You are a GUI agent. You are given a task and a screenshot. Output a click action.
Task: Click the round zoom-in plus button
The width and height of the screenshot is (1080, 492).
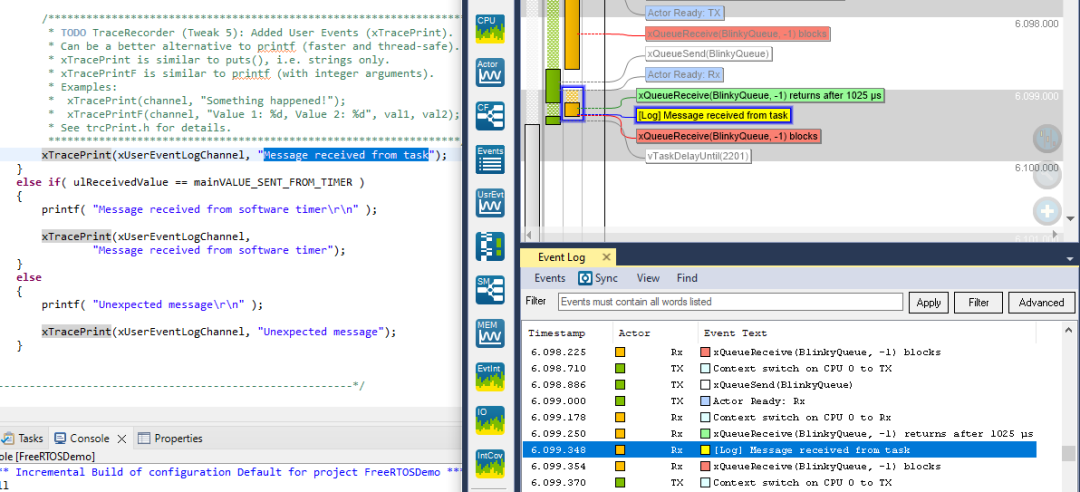pyautogui.click(x=1046, y=212)
